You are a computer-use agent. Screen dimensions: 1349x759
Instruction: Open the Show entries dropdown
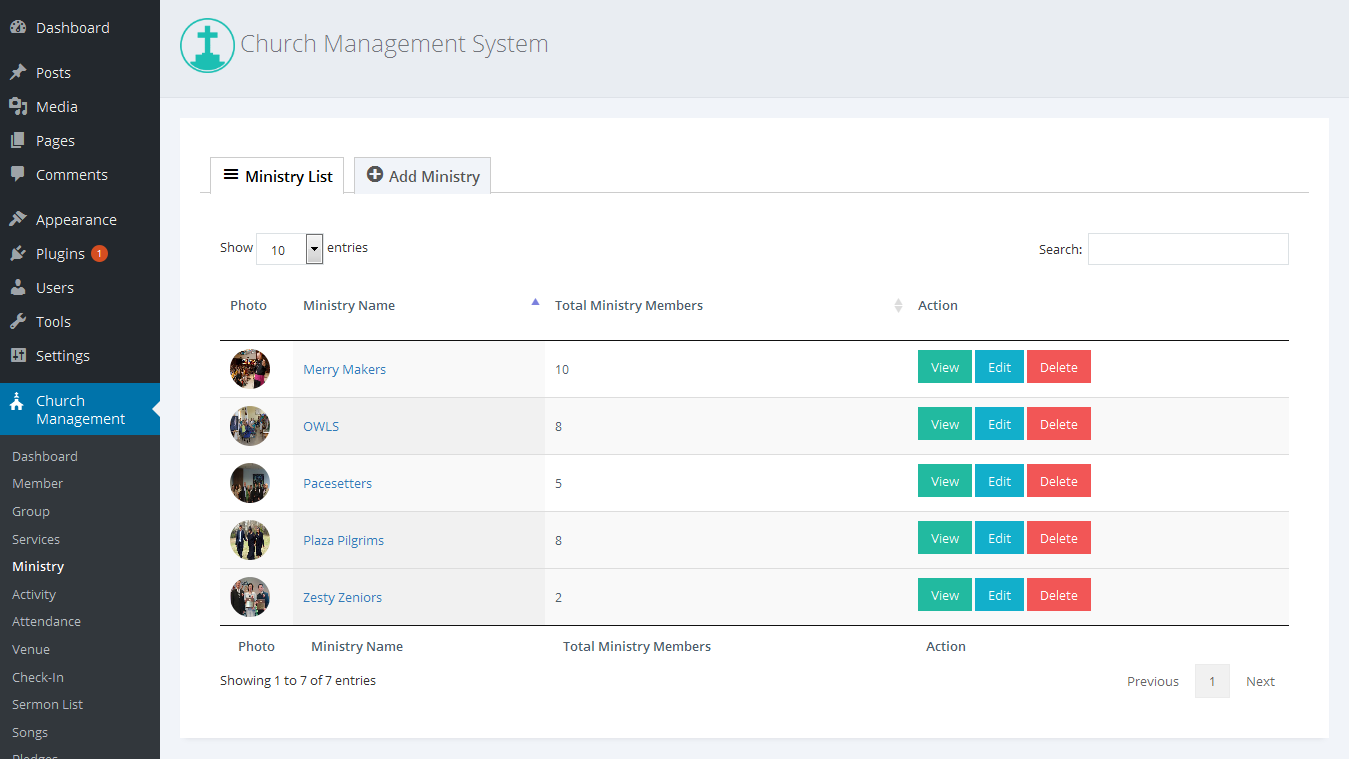click(289, 249)
